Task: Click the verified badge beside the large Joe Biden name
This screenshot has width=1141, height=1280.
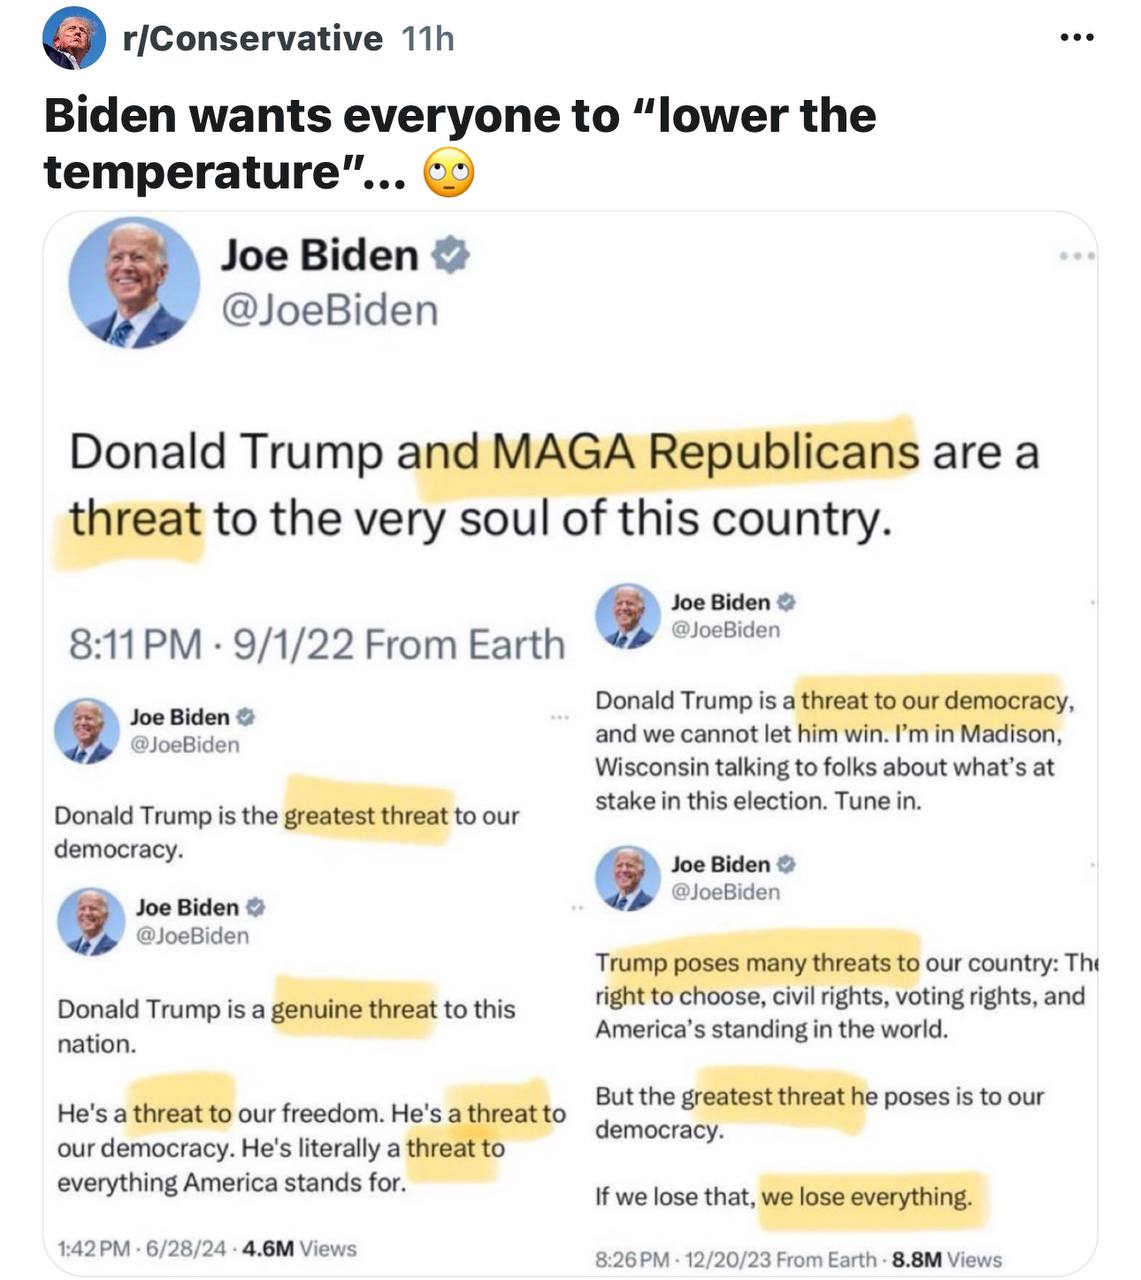Action: [x=450, y=255]
